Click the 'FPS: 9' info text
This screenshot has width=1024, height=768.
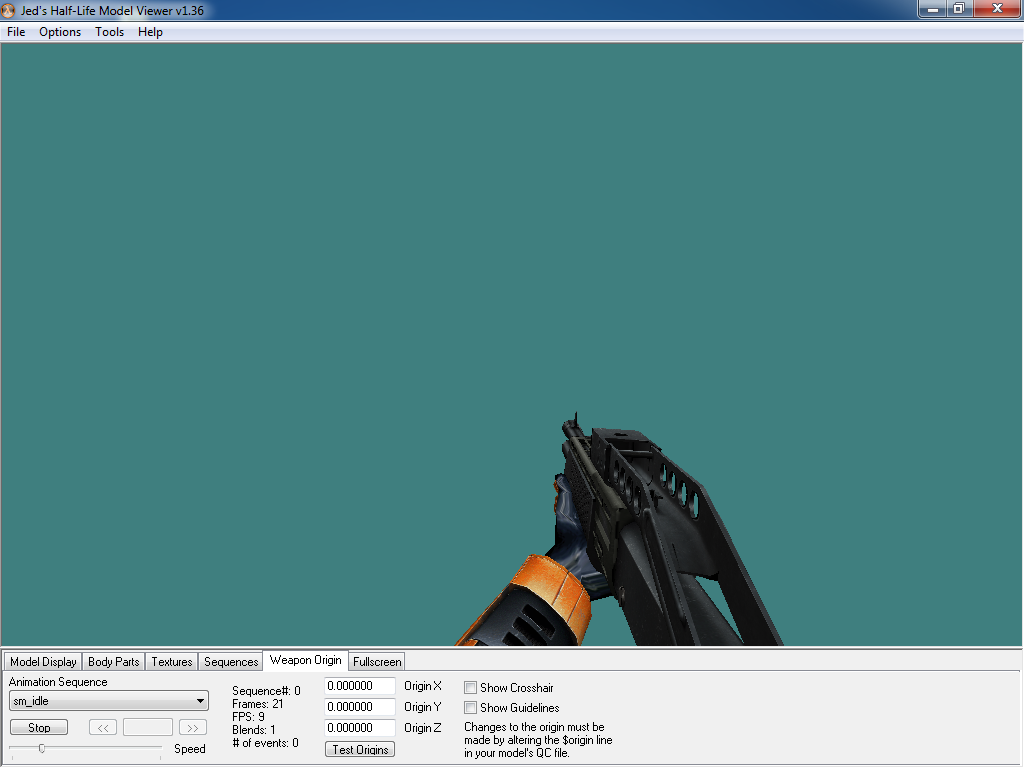248,717
